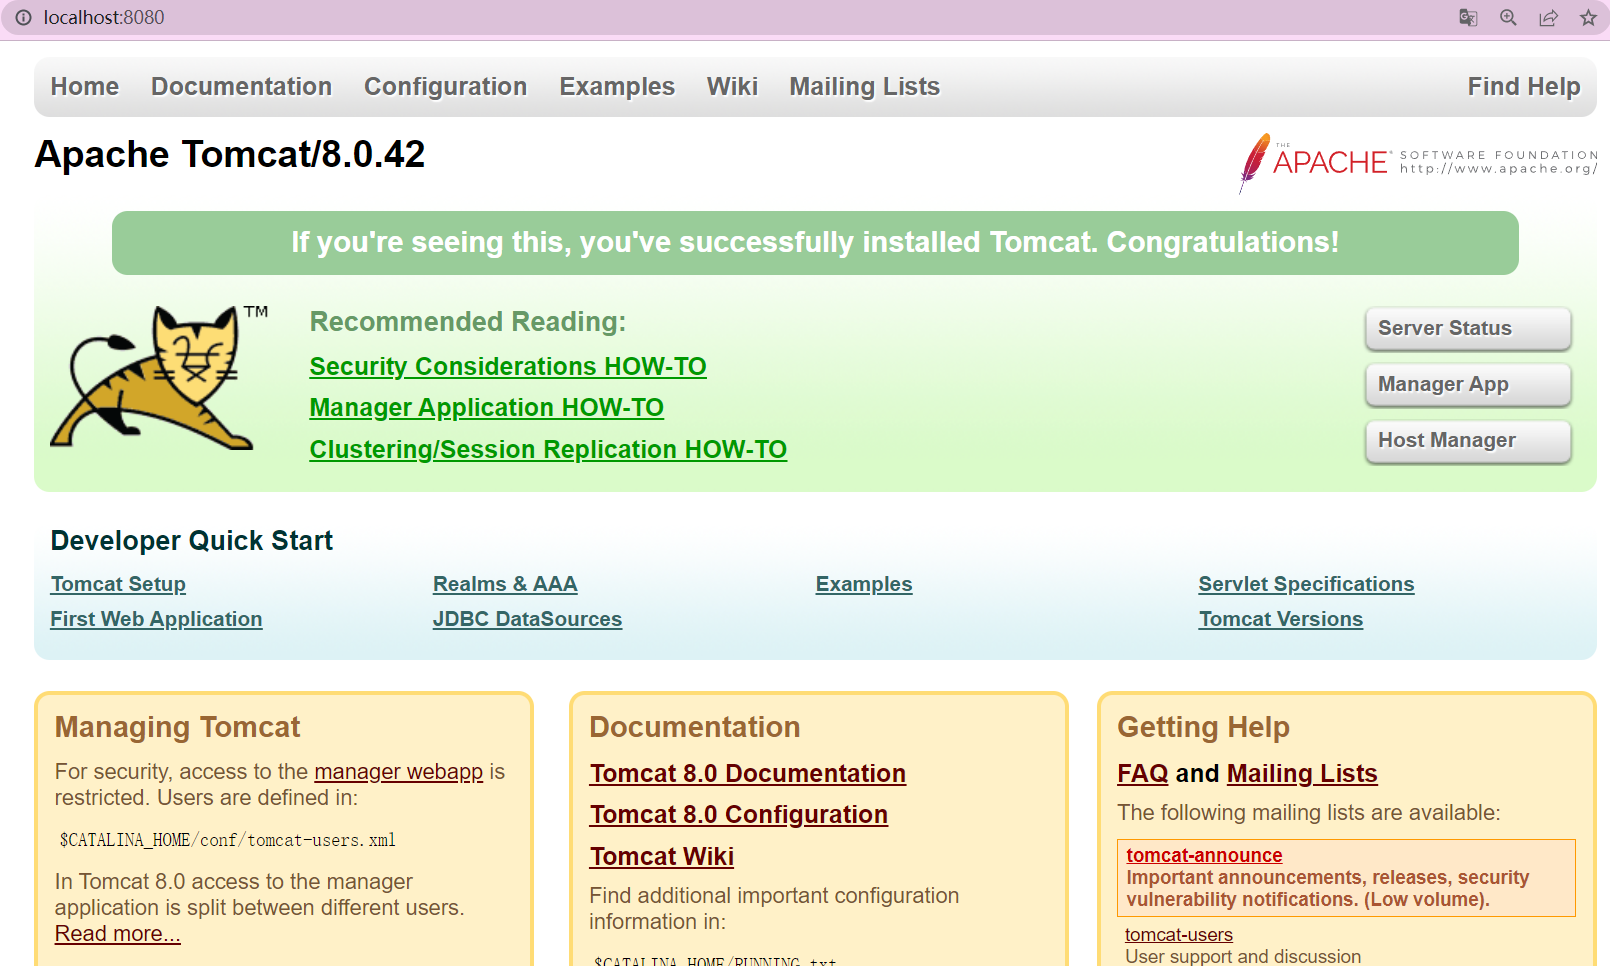
Task: Click Find Help in the navigation bar
Action: tap(1523, 87)
